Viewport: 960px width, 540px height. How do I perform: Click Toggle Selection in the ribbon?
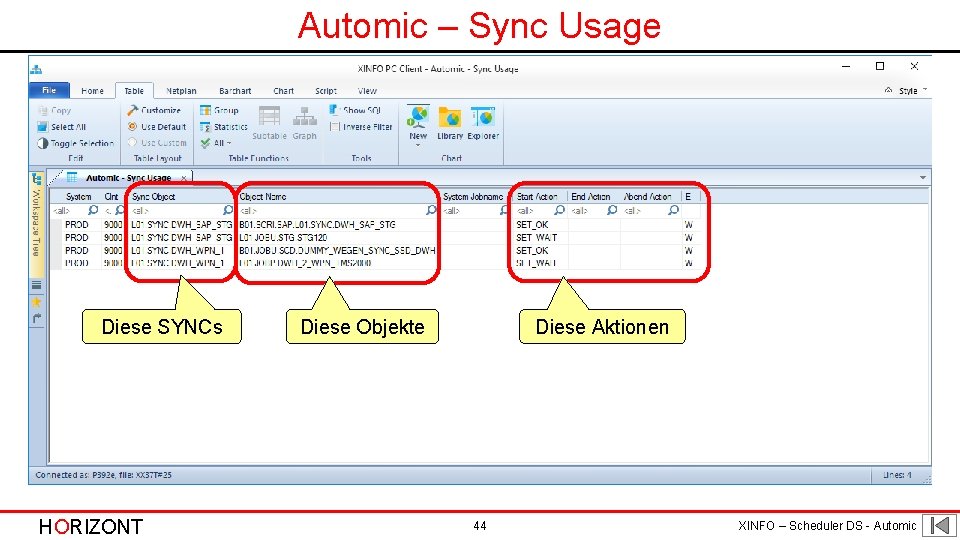[76, 143]
